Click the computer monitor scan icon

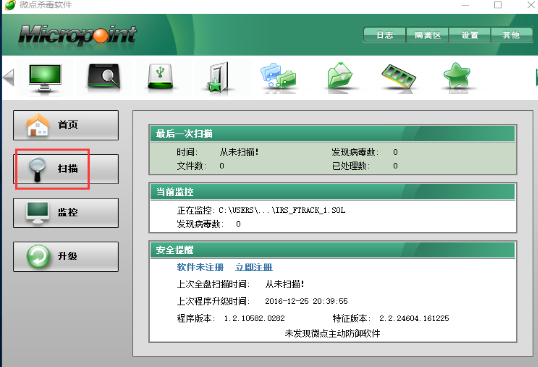(x=45, y=78)
